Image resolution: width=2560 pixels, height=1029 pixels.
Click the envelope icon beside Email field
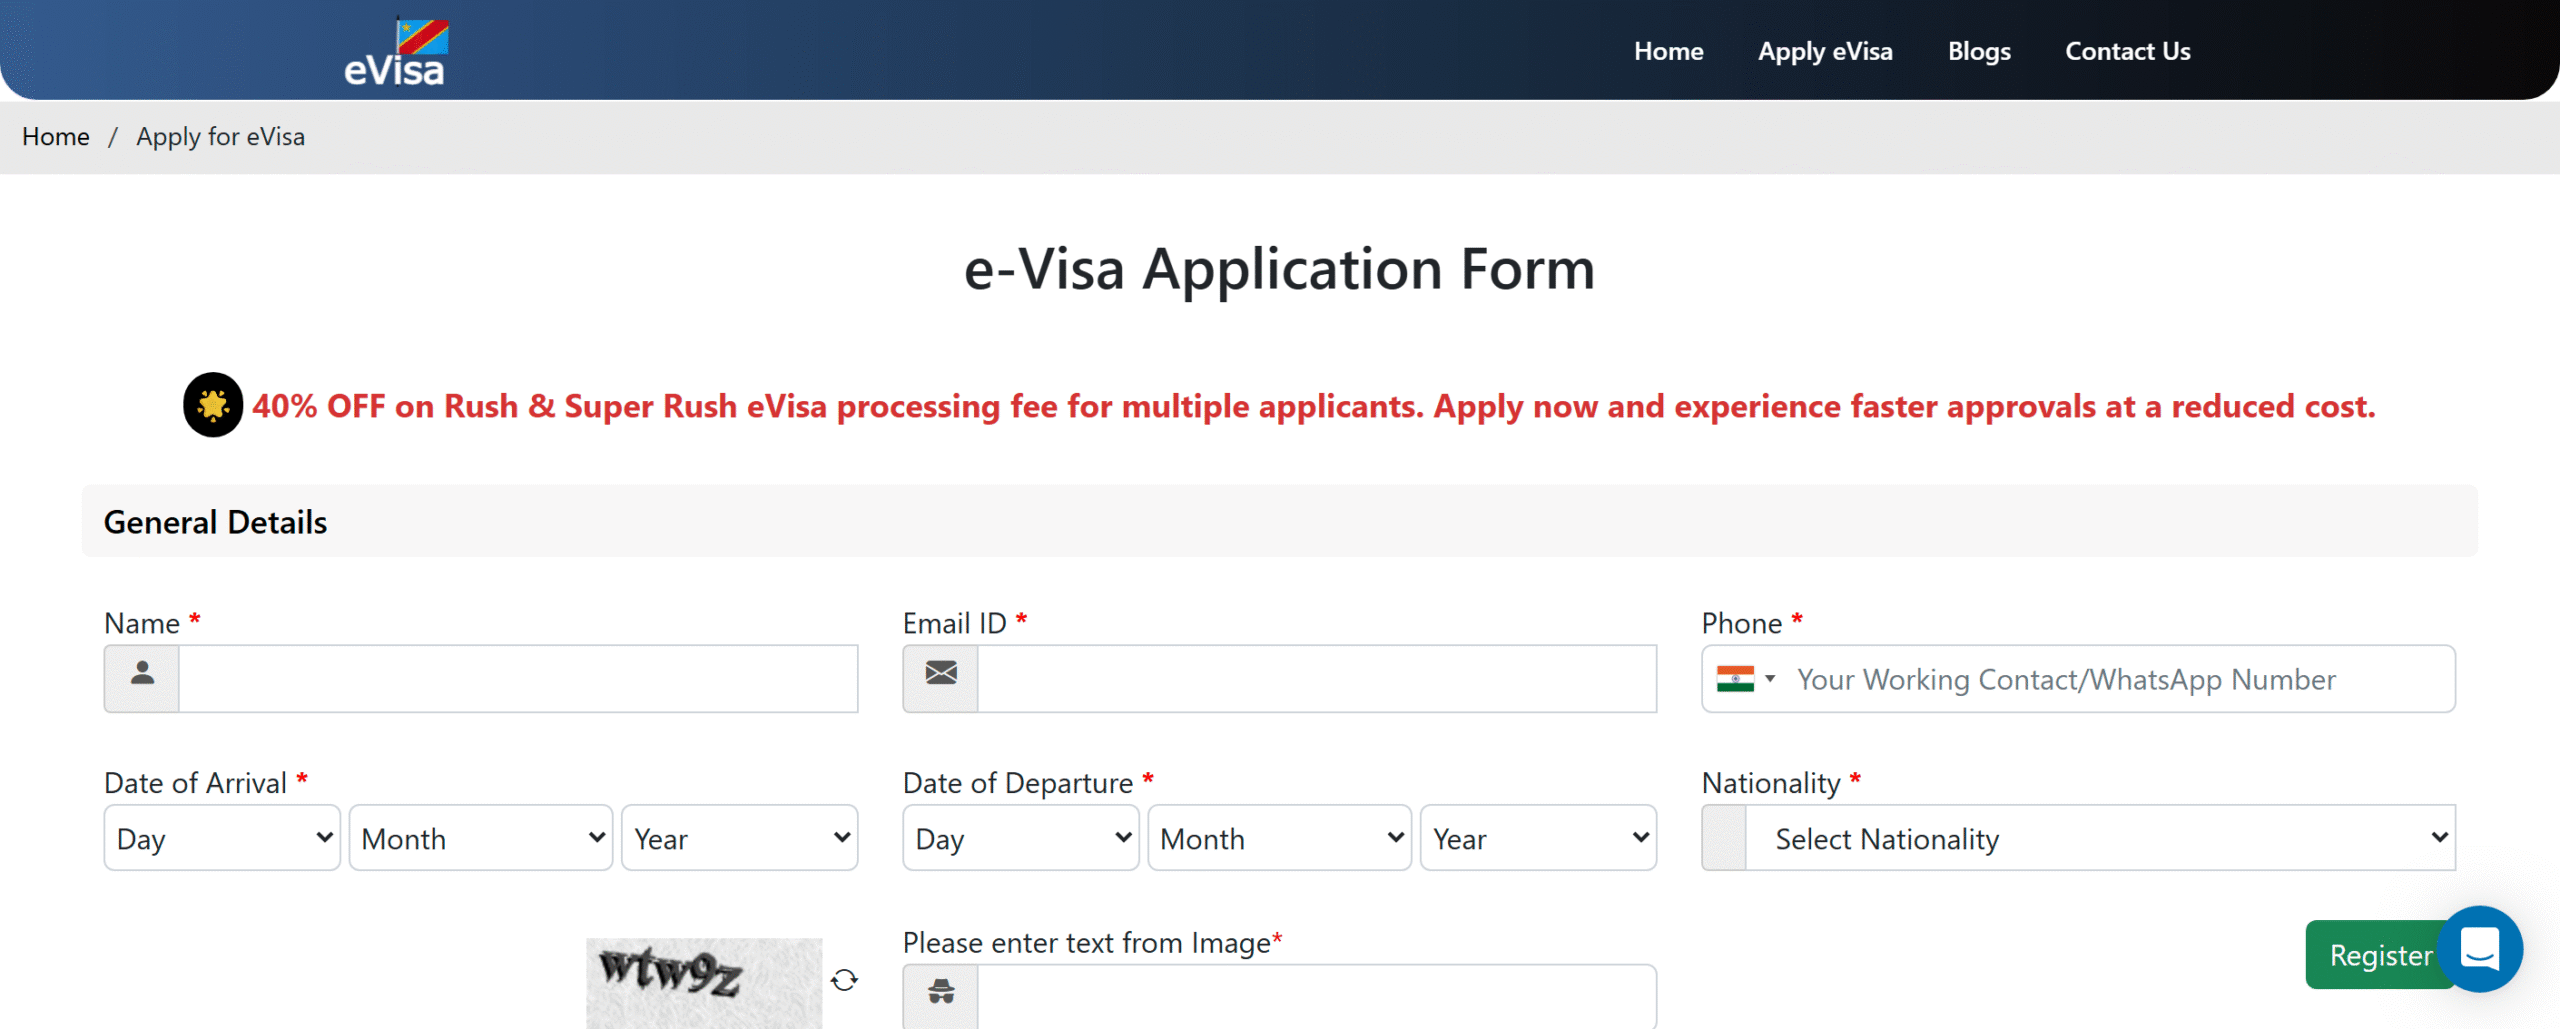pos(940,678)
